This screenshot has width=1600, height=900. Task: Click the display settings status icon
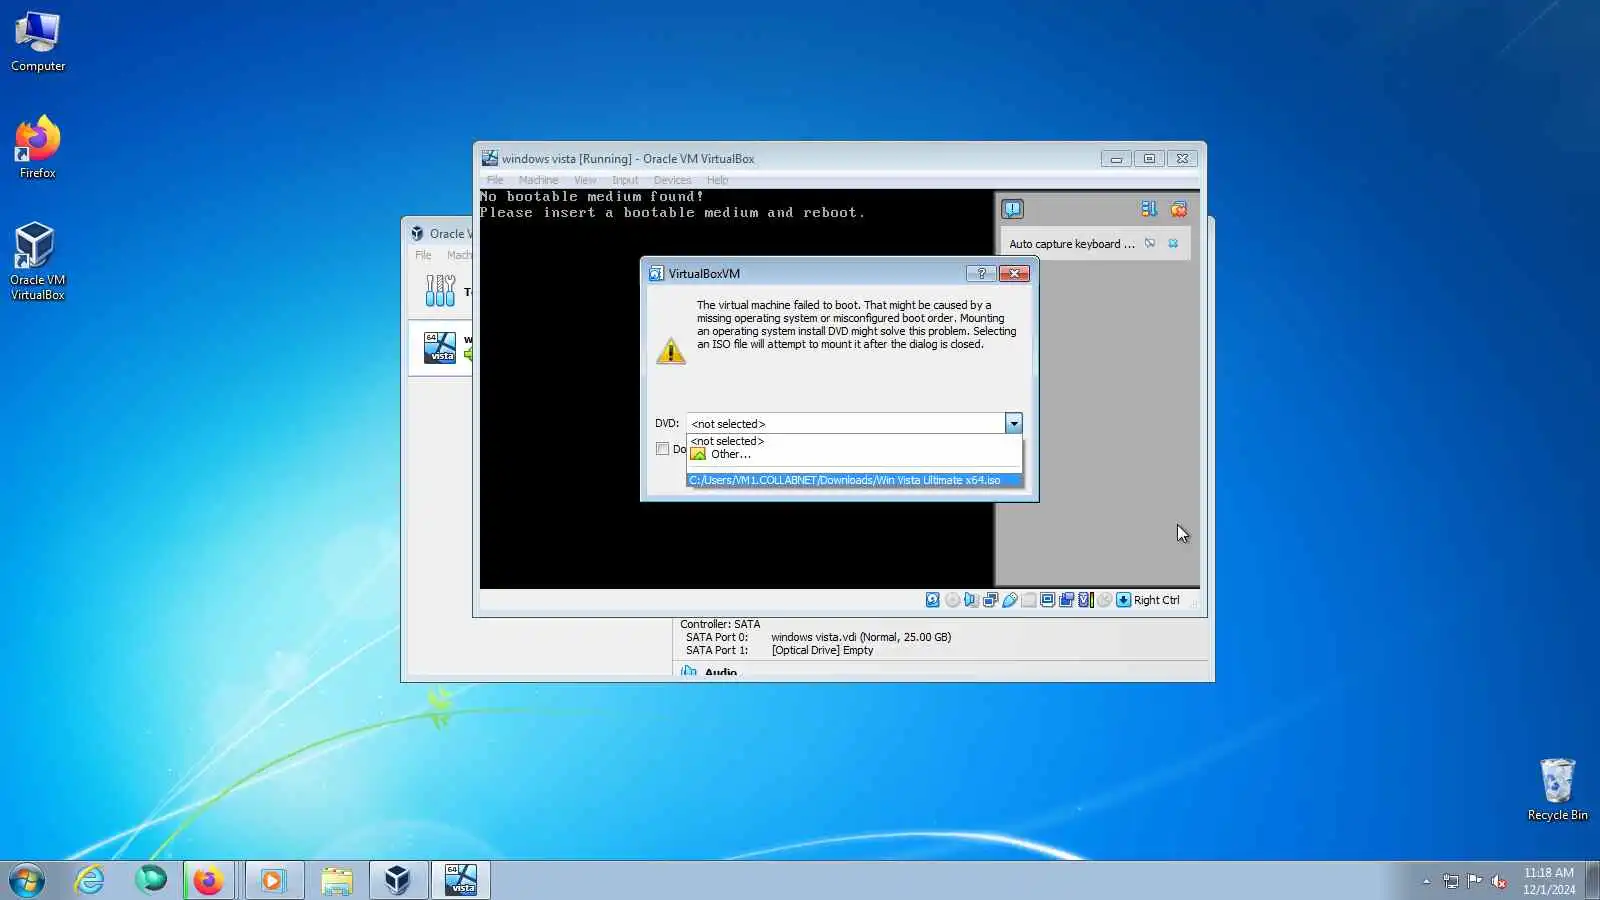click(1048, 600)
